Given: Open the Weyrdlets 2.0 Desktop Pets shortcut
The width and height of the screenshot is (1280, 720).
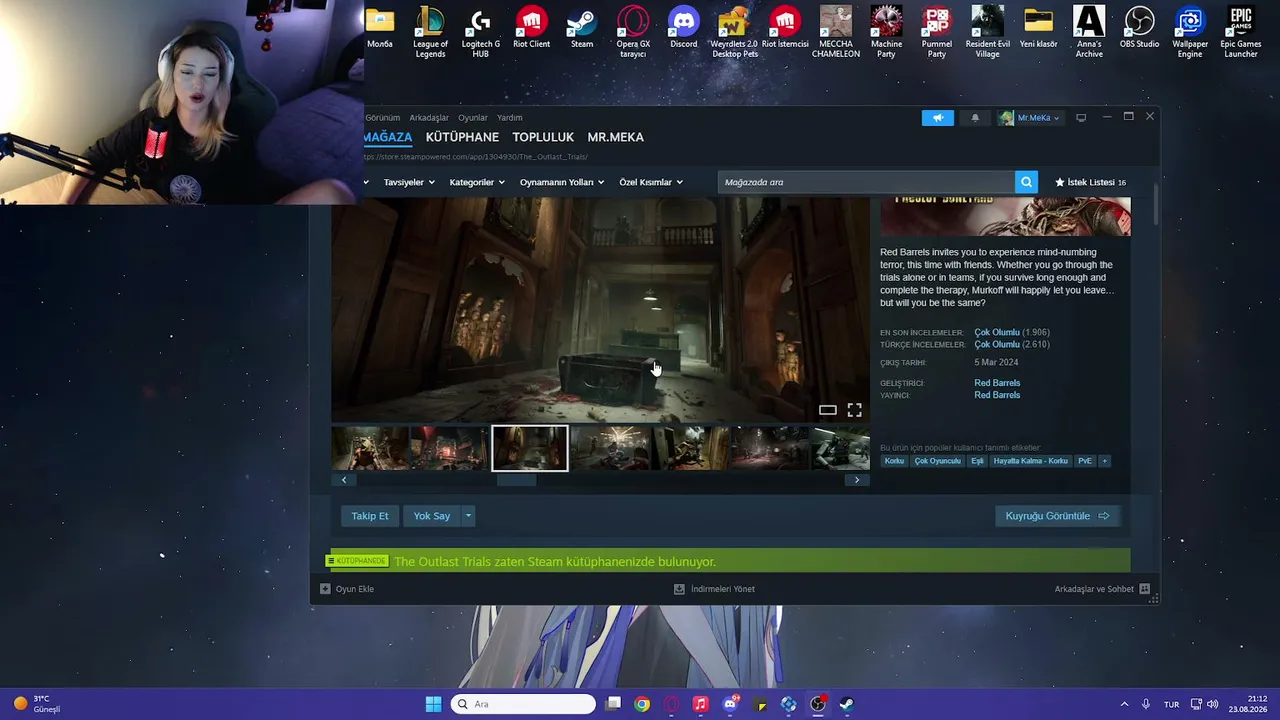Looking at the screenshot, I should tap(734, 32).
